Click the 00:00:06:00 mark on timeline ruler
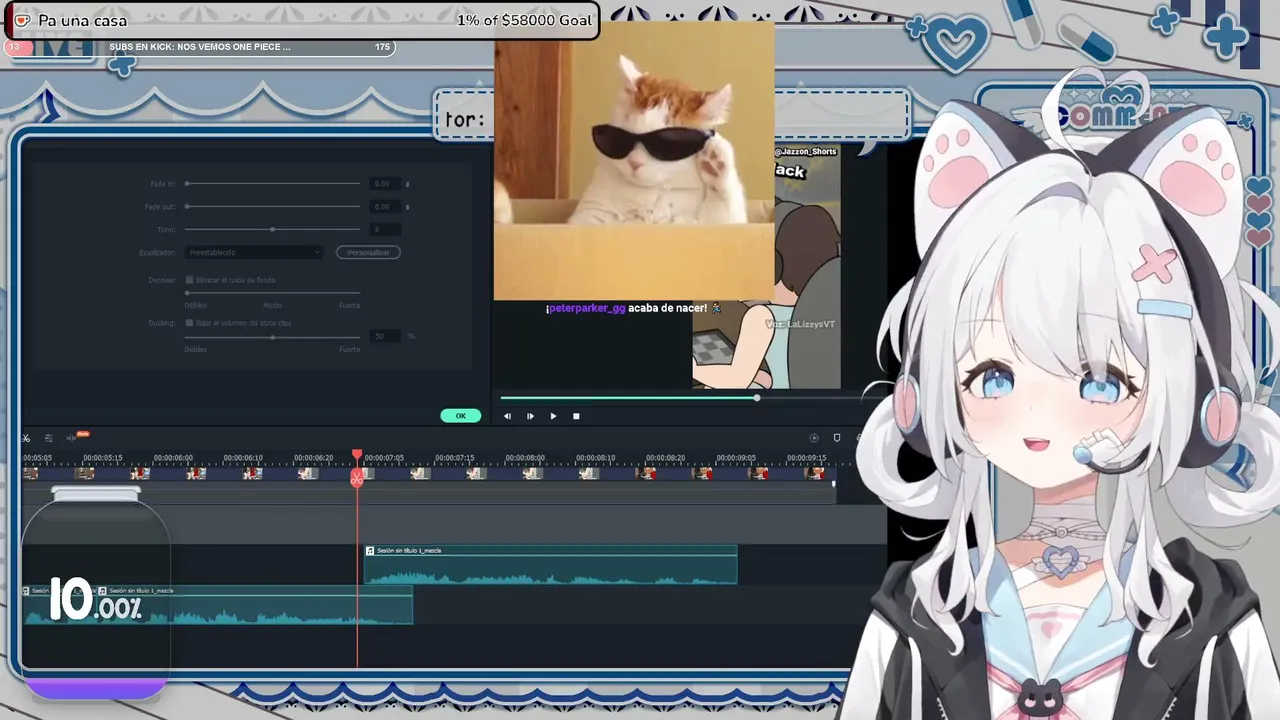This screenshot has height=720, width=1280. point(173,458)
